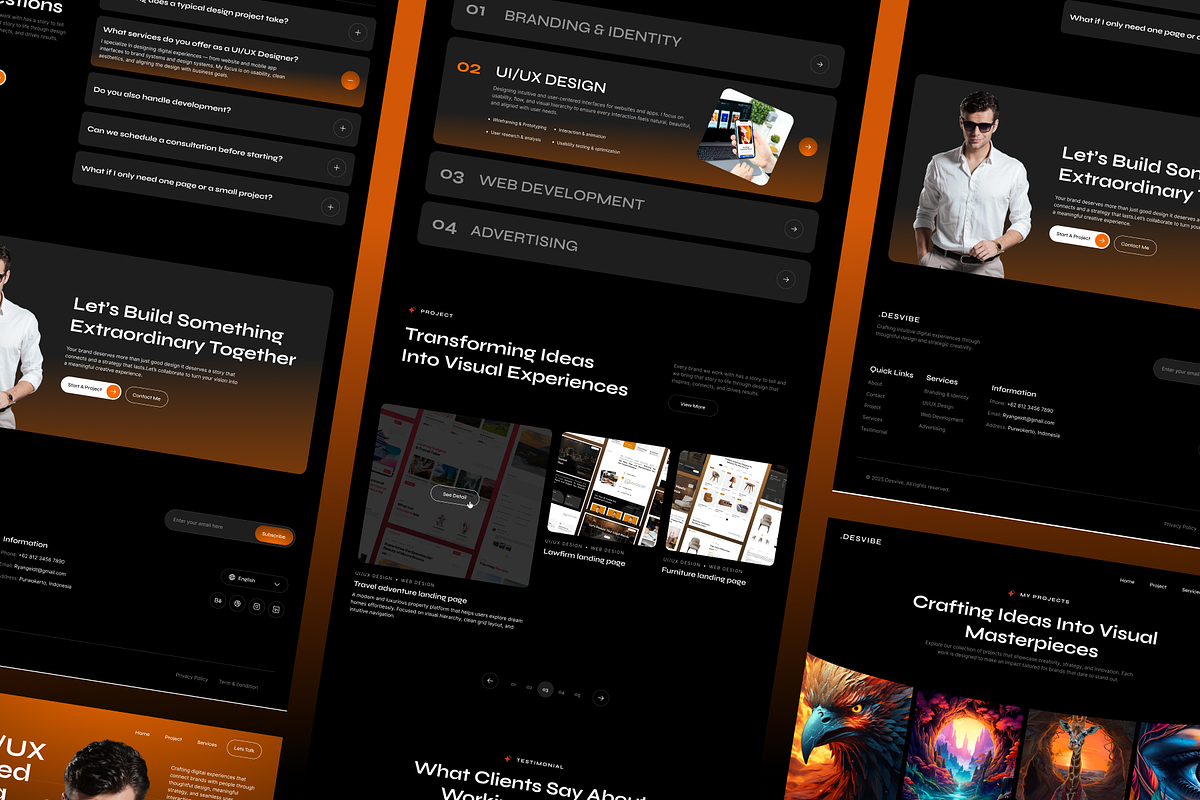Select pagination page 05
Screen dimensions: 1200x800
577,694
